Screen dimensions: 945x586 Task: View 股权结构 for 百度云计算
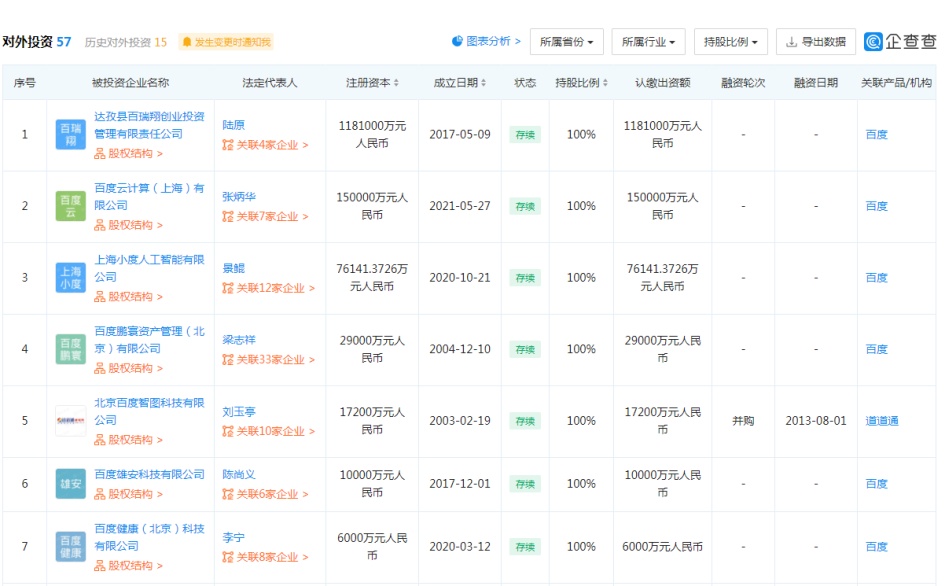128,225
